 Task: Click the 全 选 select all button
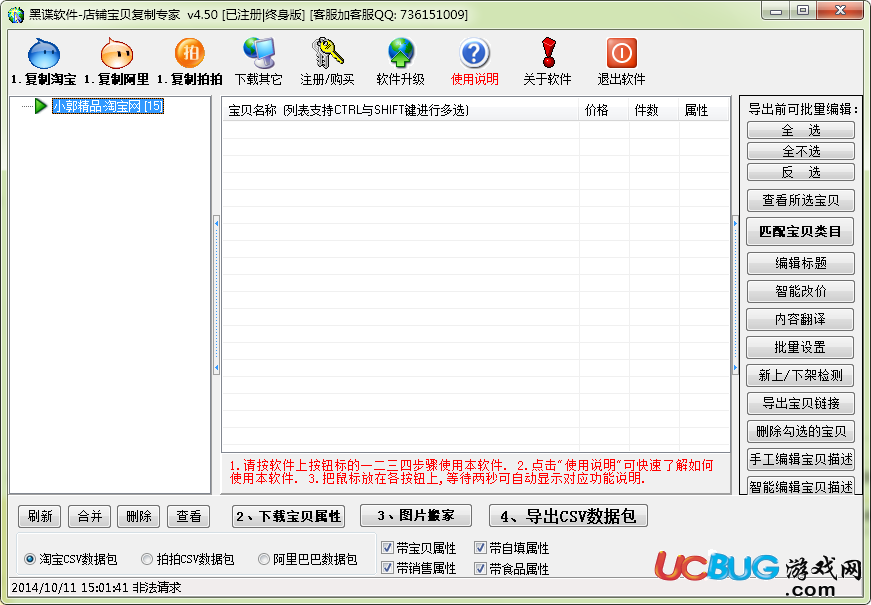pos(800,131)
